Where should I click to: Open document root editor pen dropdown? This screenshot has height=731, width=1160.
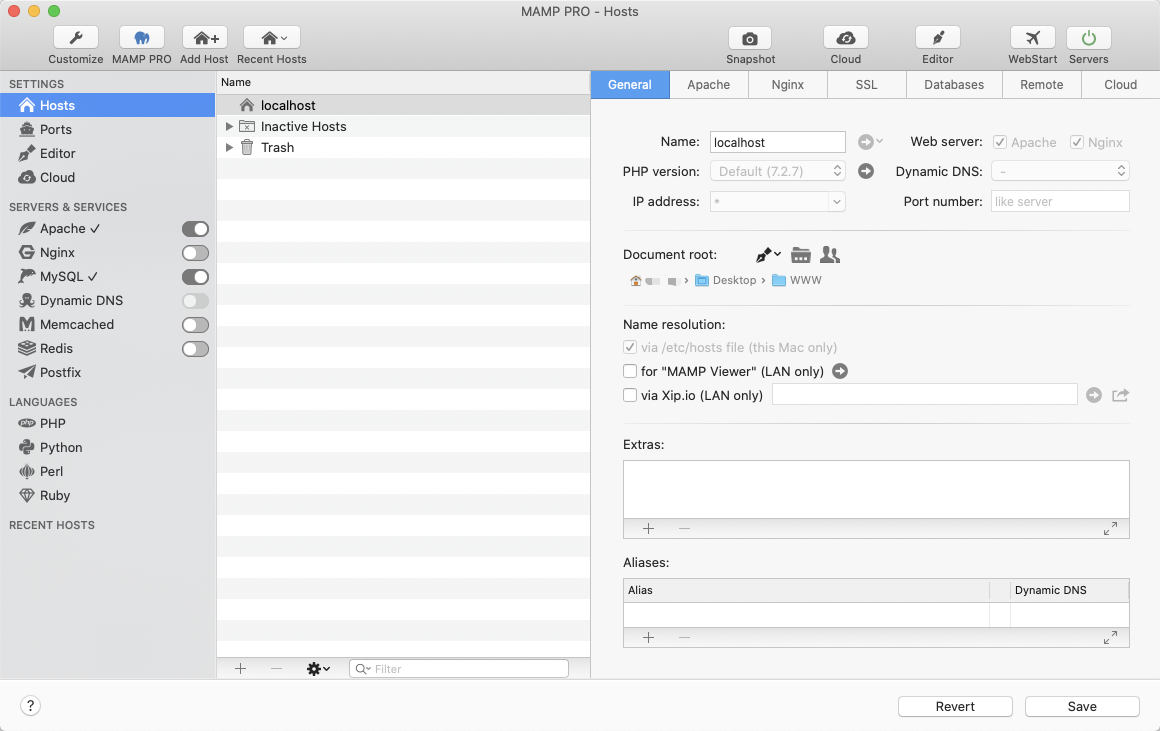[768, 255]
